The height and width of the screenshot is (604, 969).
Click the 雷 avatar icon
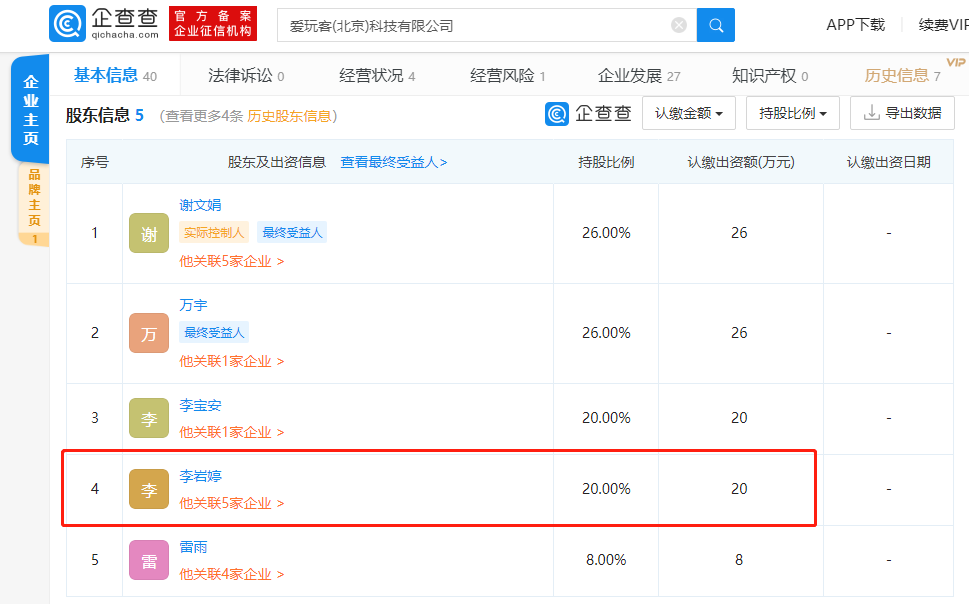[149, 560]
